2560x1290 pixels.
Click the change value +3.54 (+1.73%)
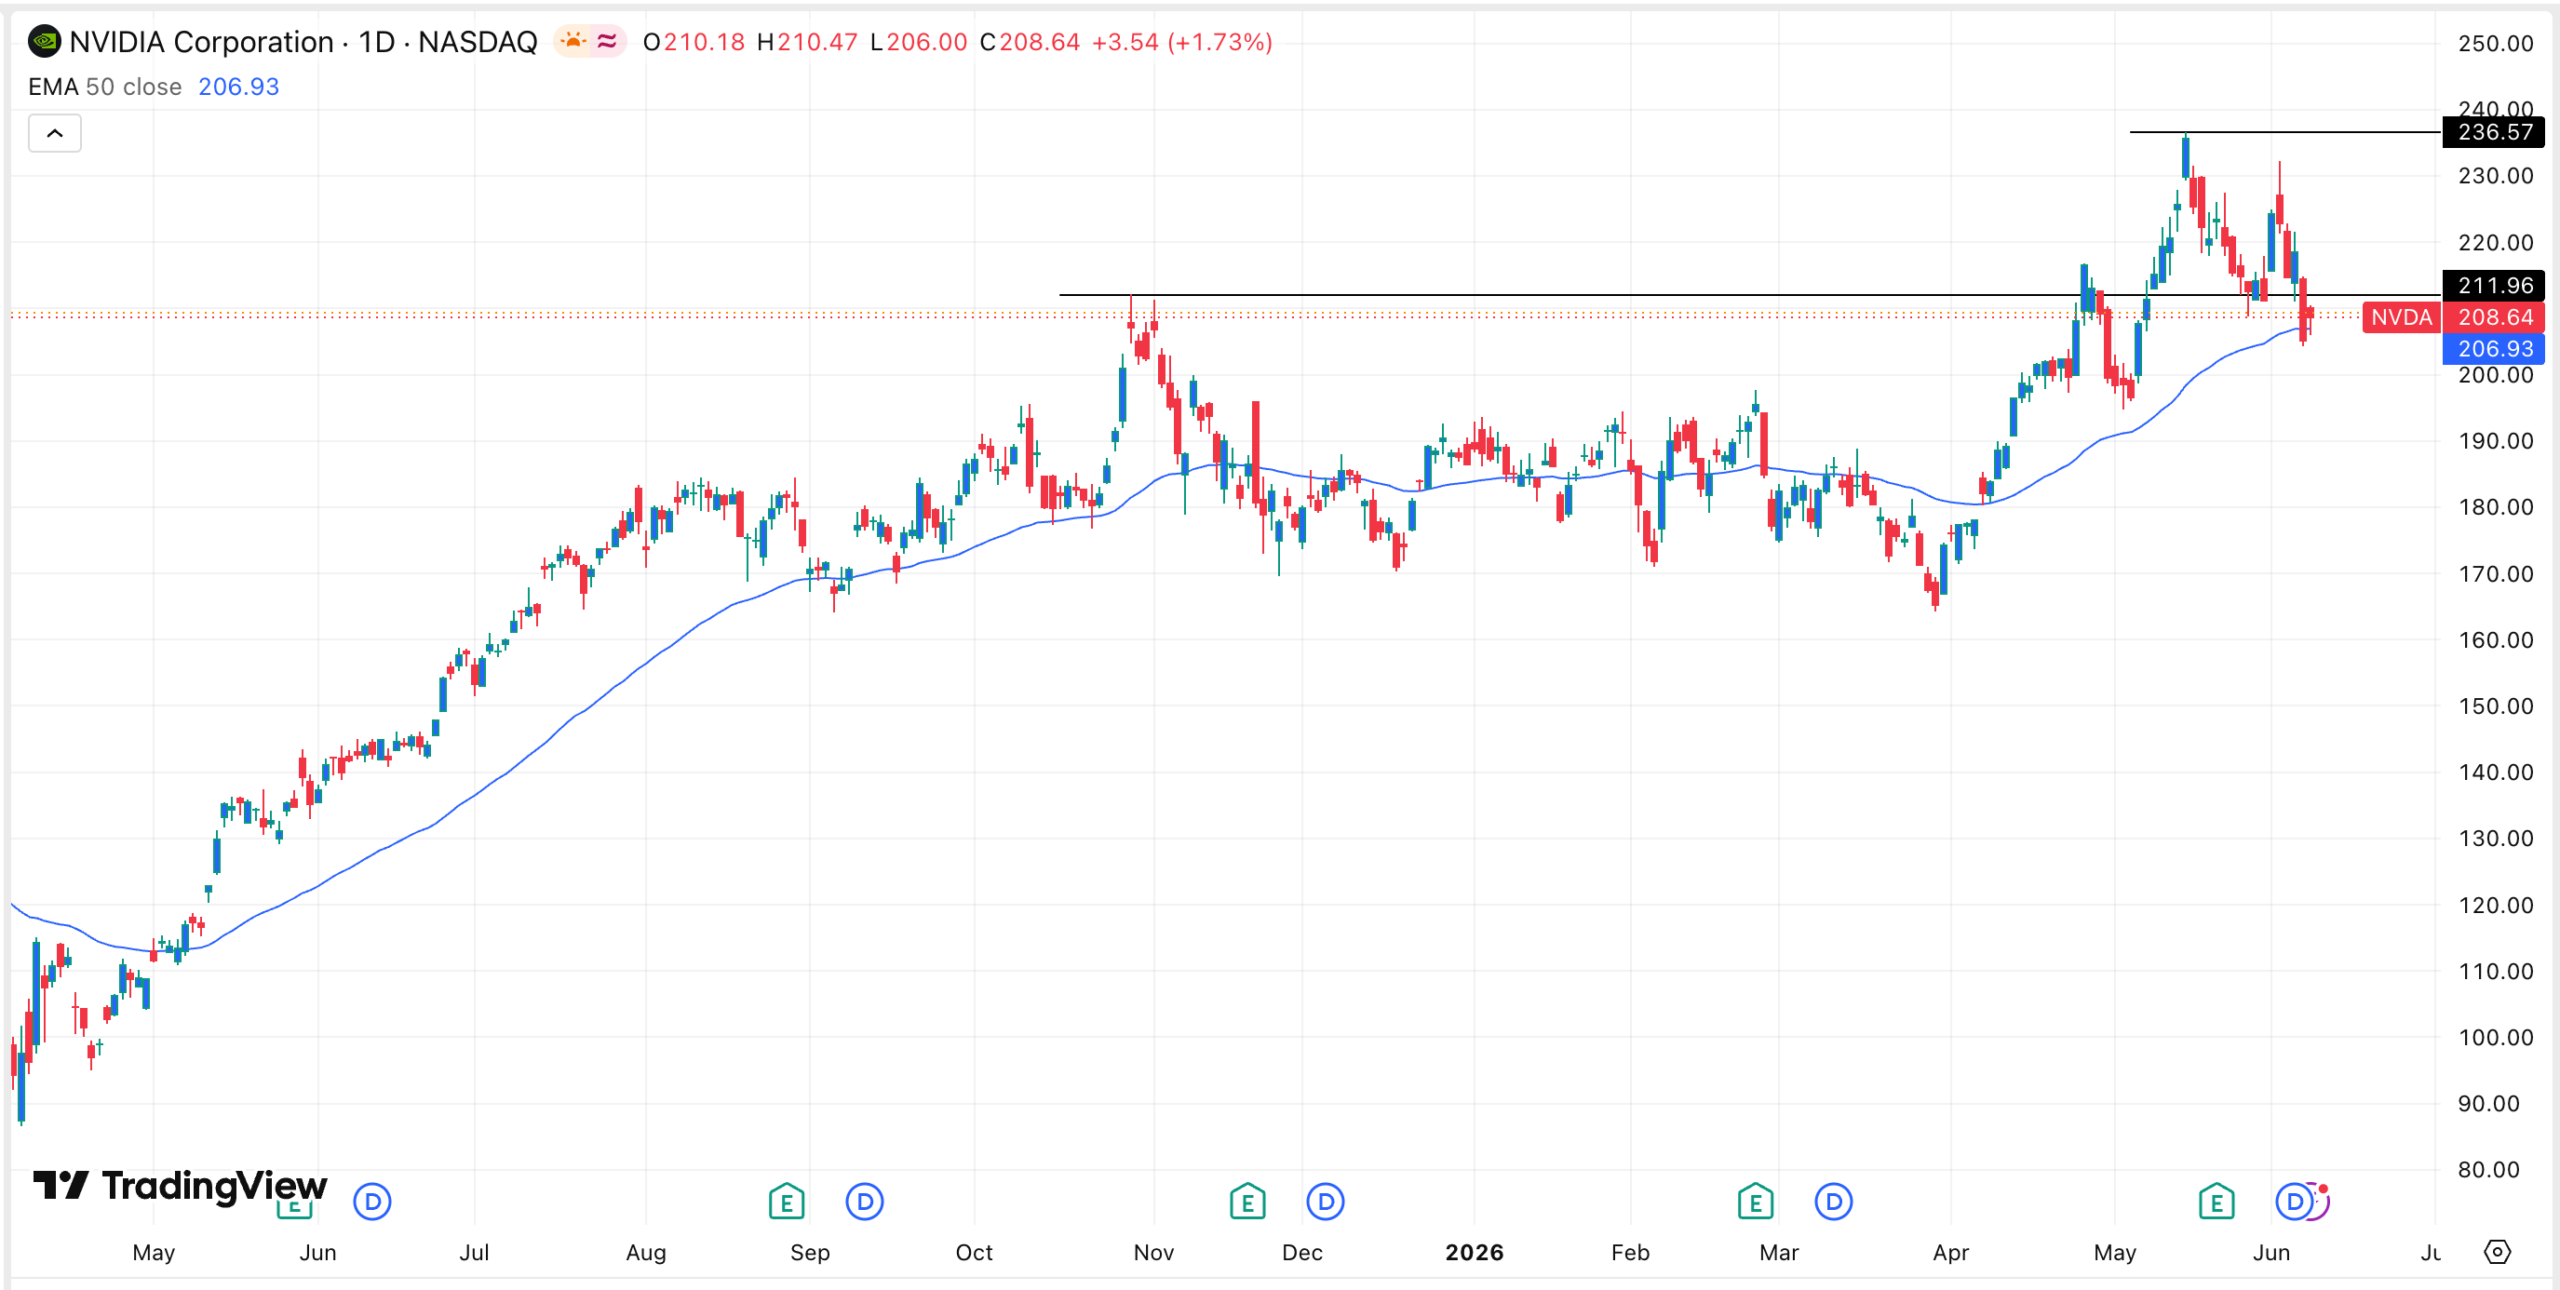1182,42
